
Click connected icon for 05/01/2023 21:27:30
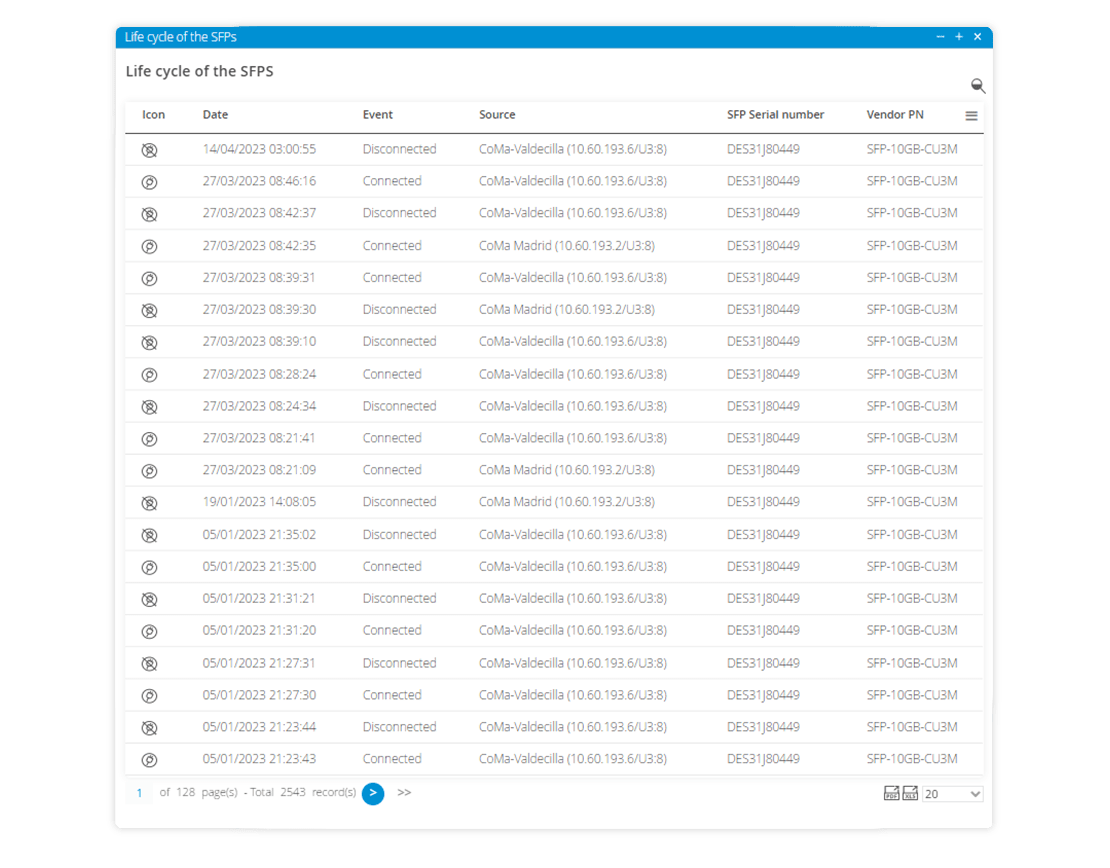(149, 695)
